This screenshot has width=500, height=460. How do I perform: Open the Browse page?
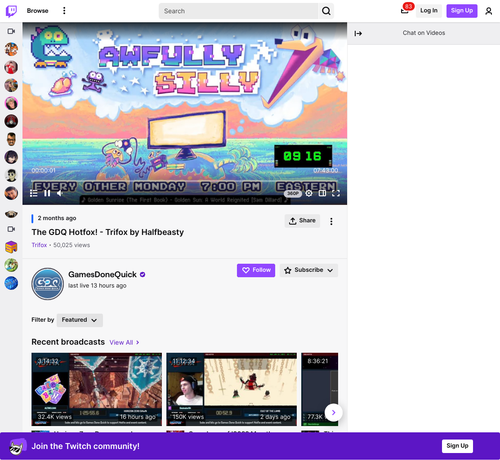(37, 11)
